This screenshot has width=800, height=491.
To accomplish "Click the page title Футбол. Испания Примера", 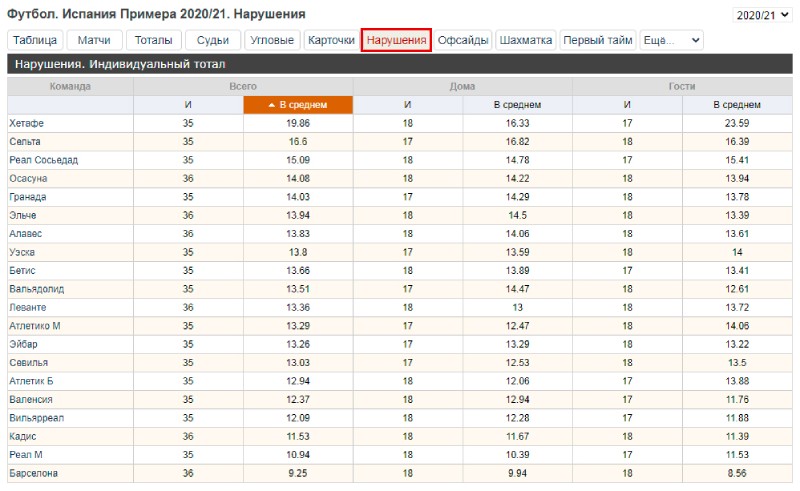I will click(156, 14).
